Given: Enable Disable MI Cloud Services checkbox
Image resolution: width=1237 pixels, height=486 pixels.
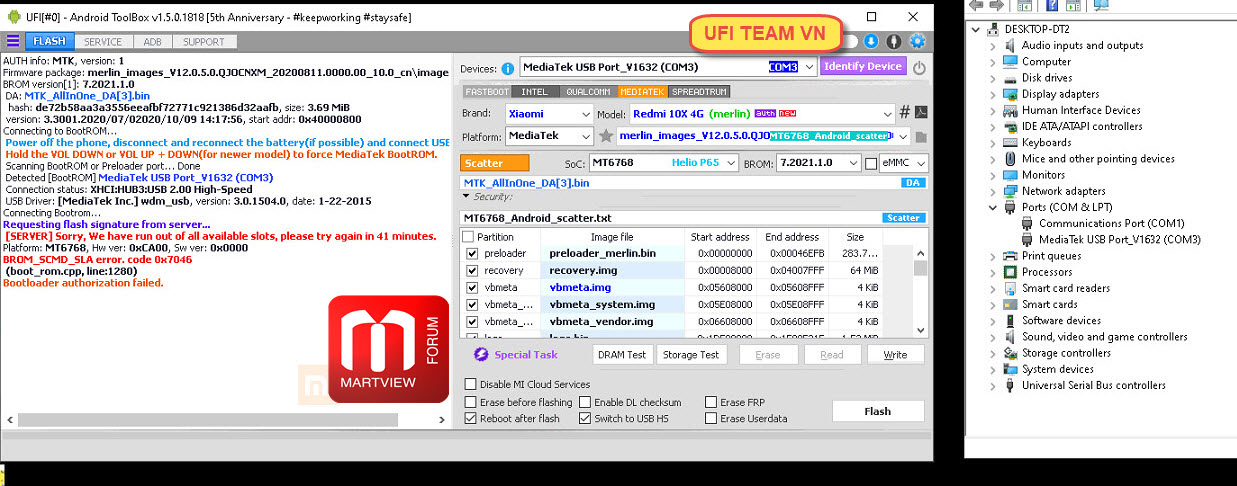Looking at the screenshot, I should [x=471, y=384].
